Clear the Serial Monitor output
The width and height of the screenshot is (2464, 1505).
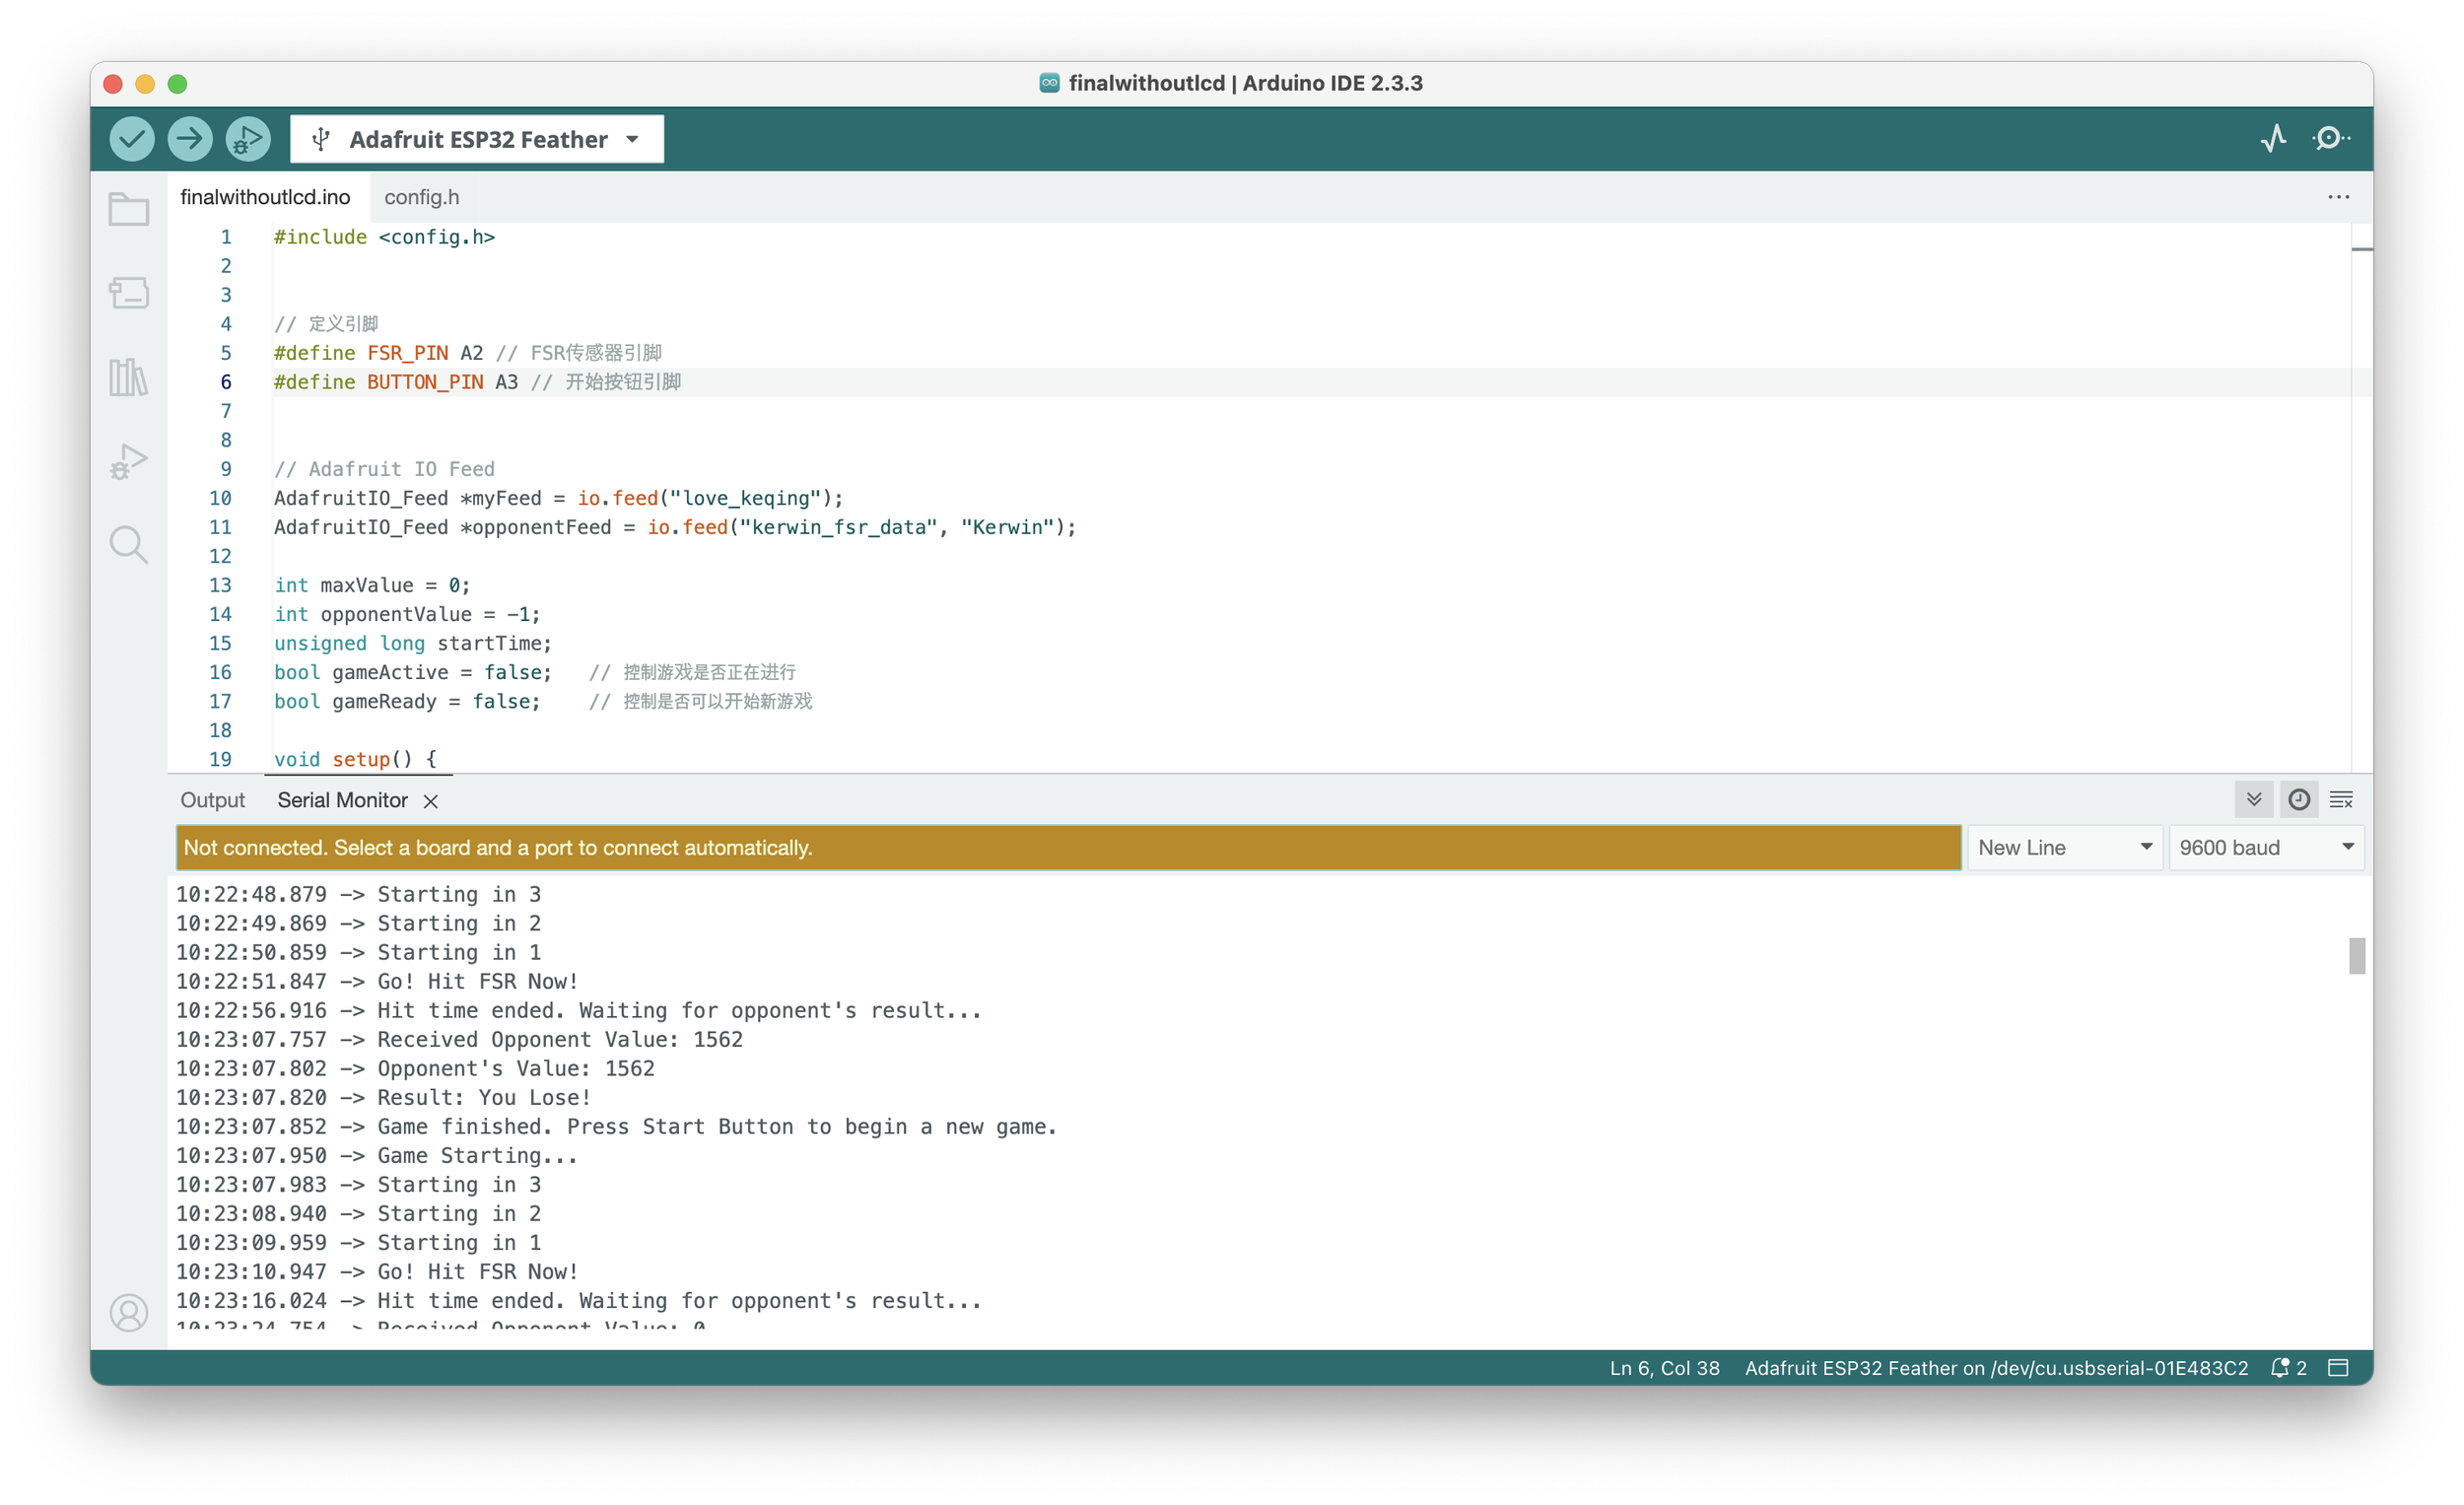coord(2341,799)
